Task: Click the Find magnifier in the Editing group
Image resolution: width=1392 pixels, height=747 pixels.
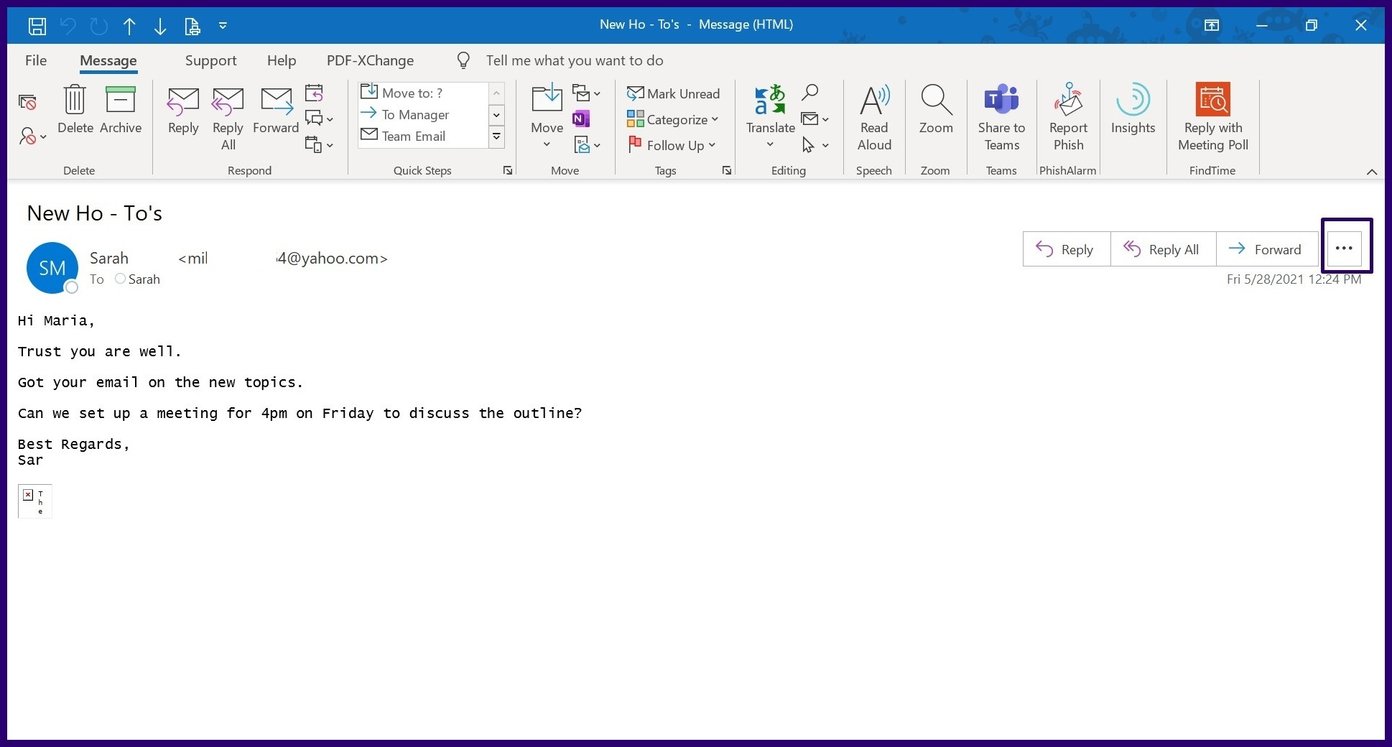Action: pos(810,93)
